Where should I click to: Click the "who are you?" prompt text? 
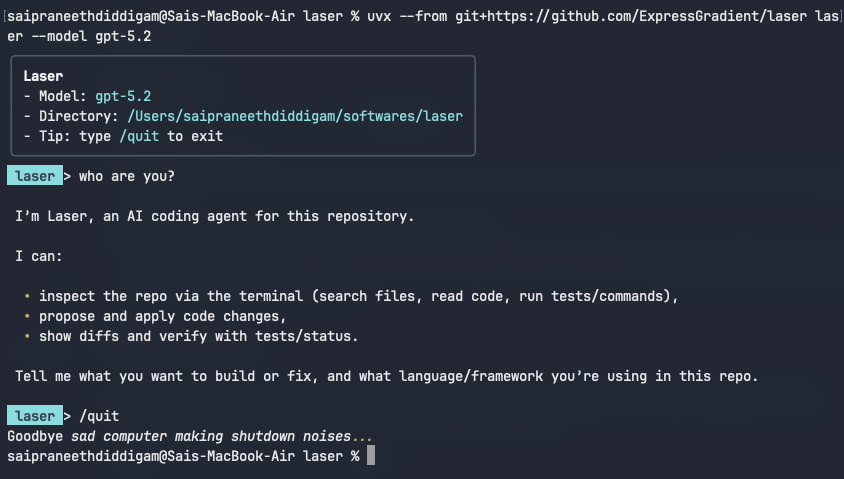point(123,176)
